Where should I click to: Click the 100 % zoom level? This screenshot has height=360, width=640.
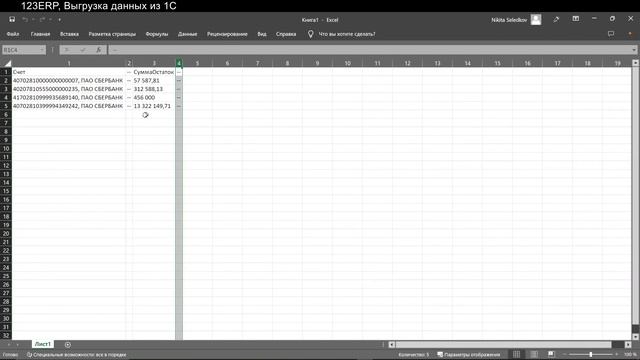click(630, 354)
